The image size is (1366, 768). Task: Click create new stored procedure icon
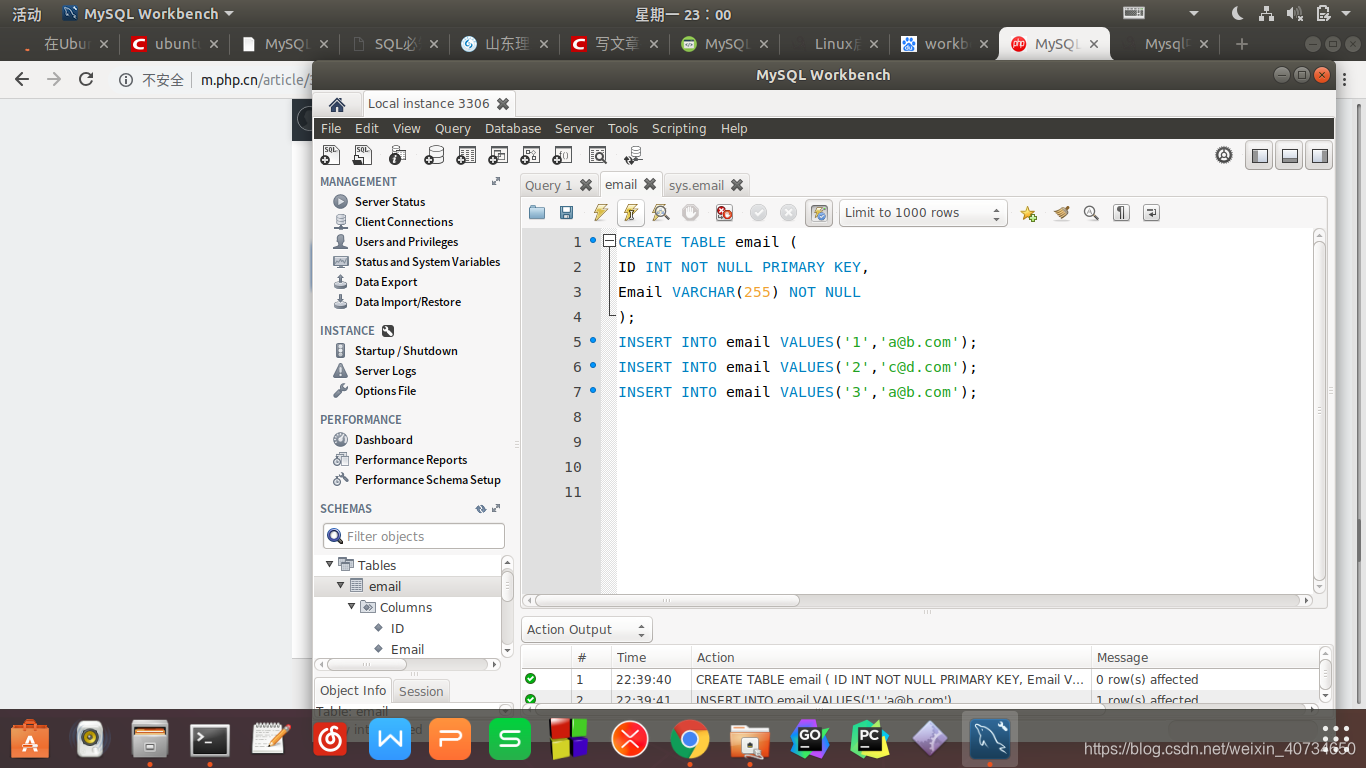[x=531, y=155]
